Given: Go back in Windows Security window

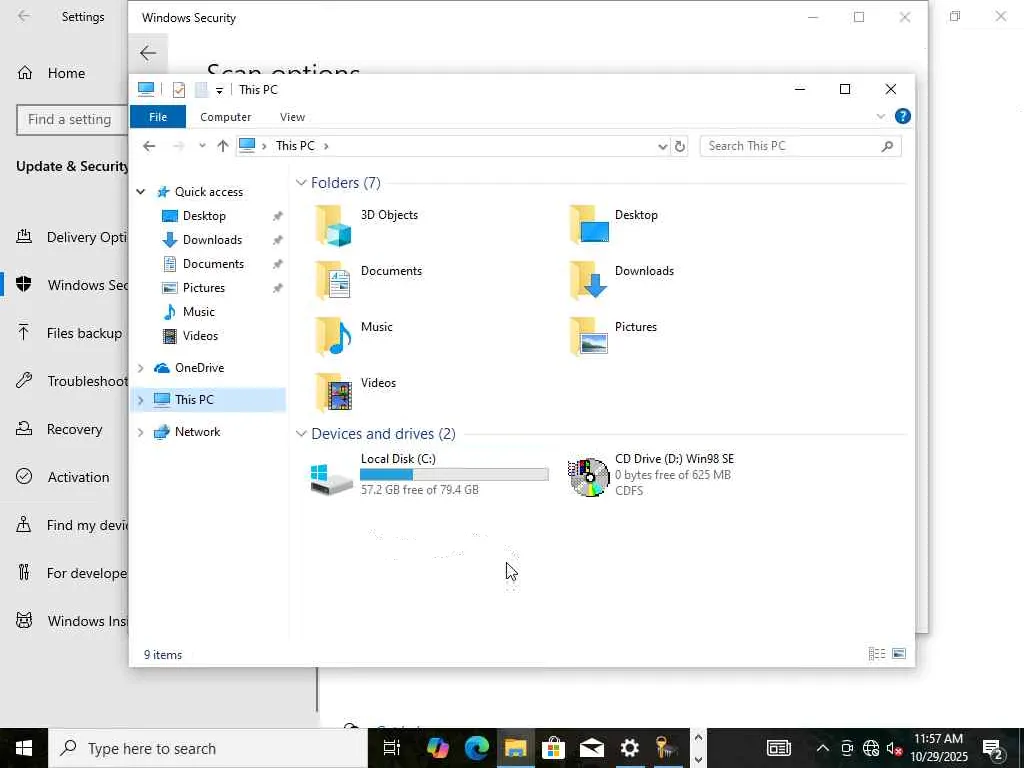Looking at the screenshot, I should click(x=148, y=53).
